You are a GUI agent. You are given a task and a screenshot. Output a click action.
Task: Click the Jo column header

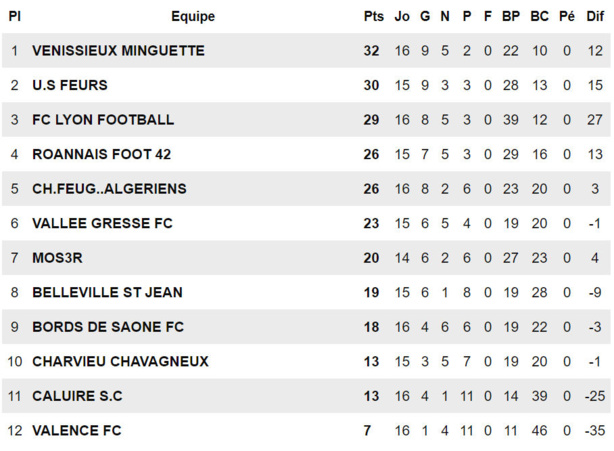[x=402, y=17]
